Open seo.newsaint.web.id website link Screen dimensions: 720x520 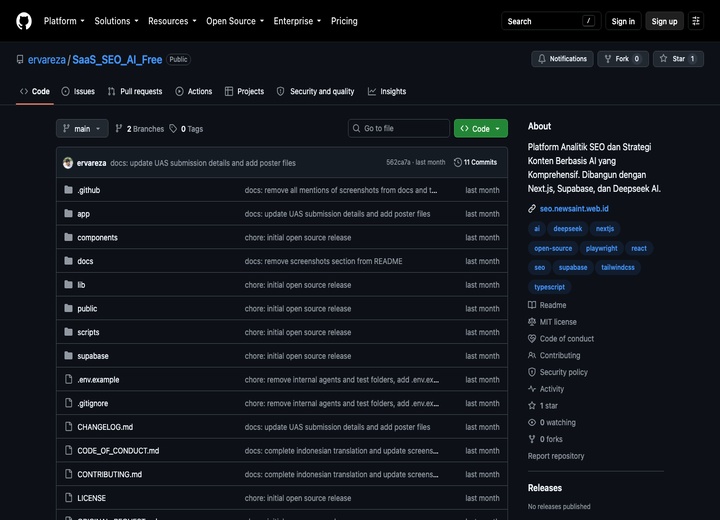(x=574, y=209)
